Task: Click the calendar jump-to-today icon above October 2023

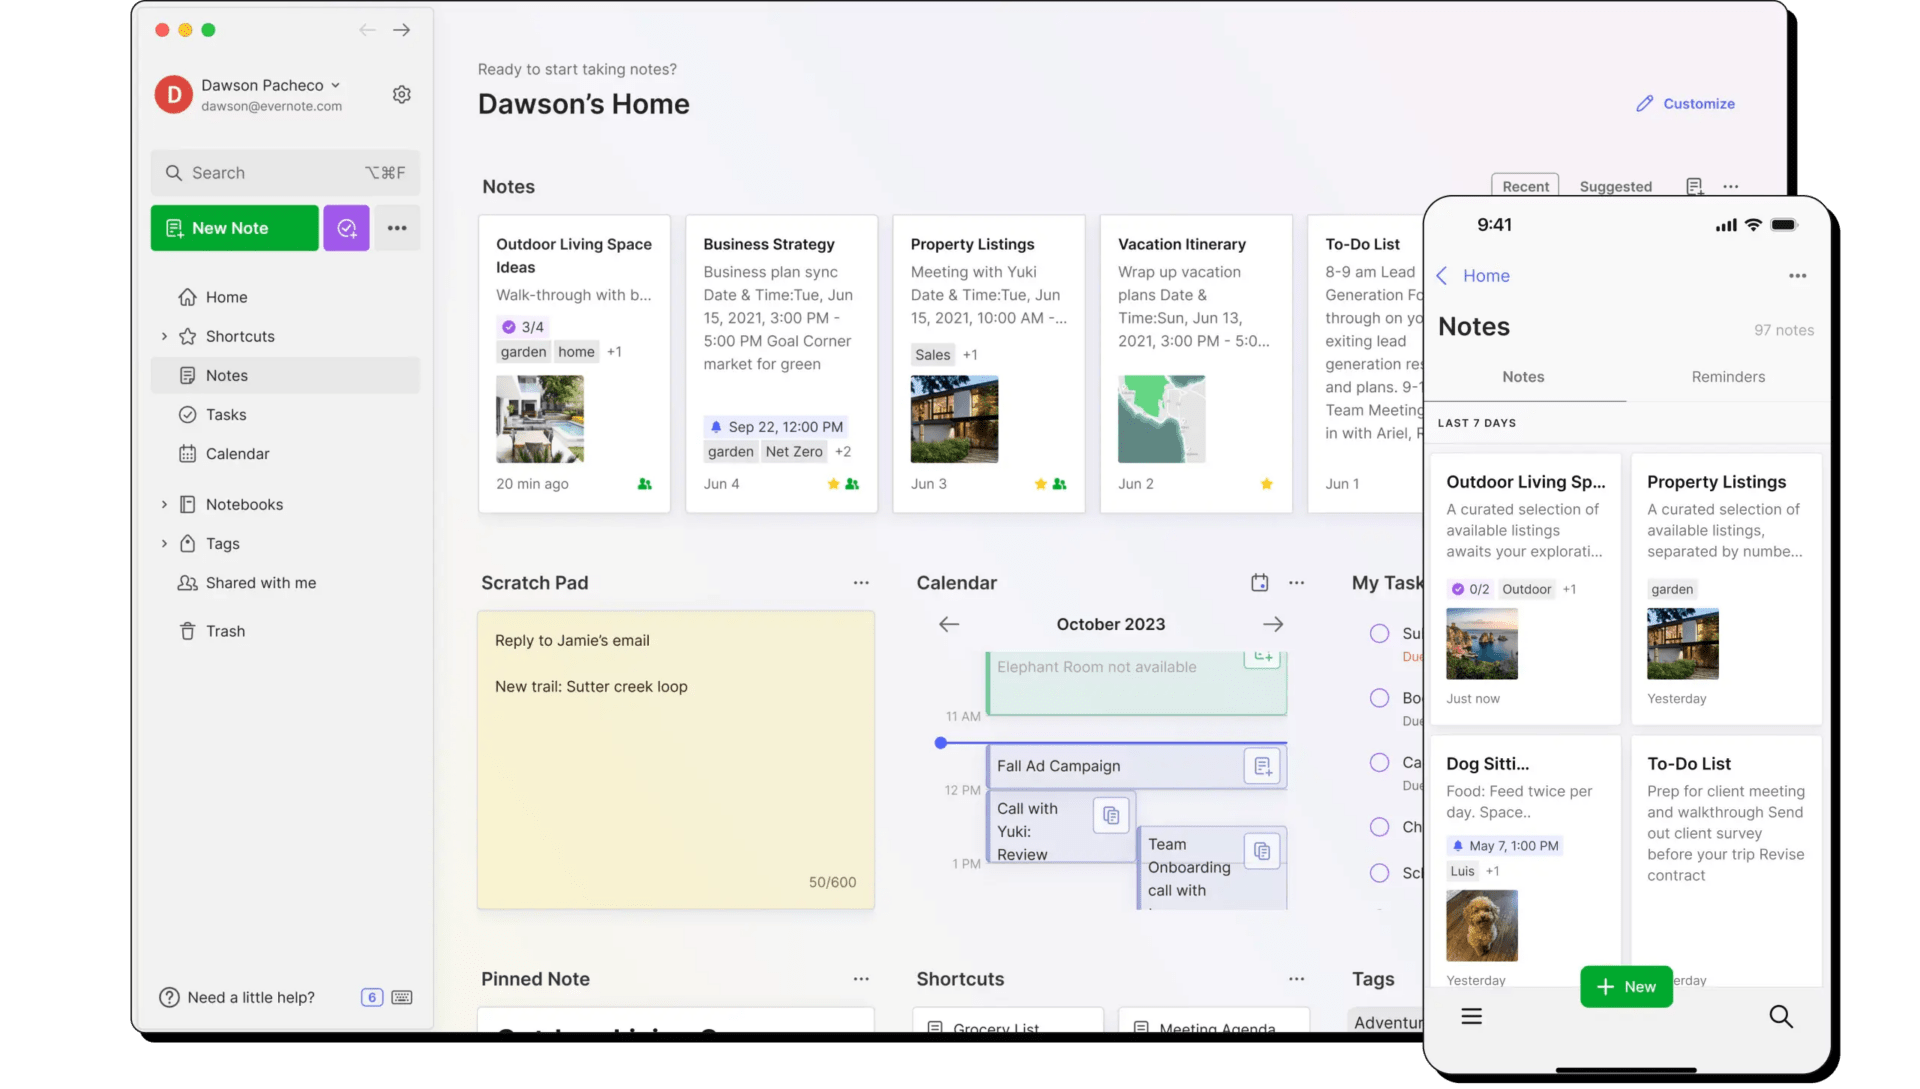Action: 1259,582
